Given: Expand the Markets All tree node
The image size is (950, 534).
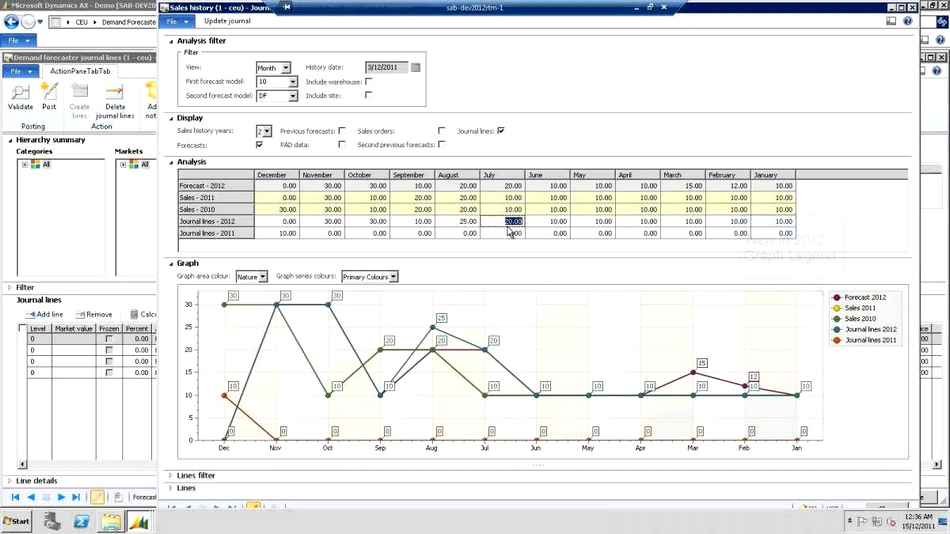Looking at the screenshot, I should (x=123, y=164).
